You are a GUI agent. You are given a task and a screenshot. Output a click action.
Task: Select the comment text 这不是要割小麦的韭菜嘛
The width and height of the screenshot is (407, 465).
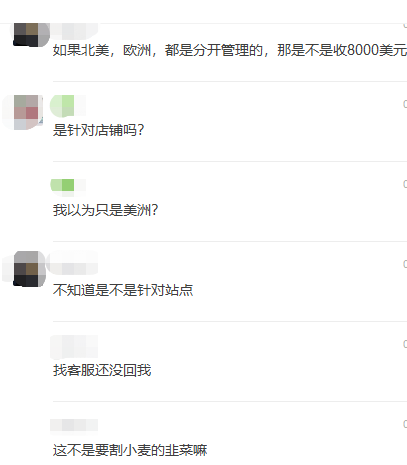130,450
